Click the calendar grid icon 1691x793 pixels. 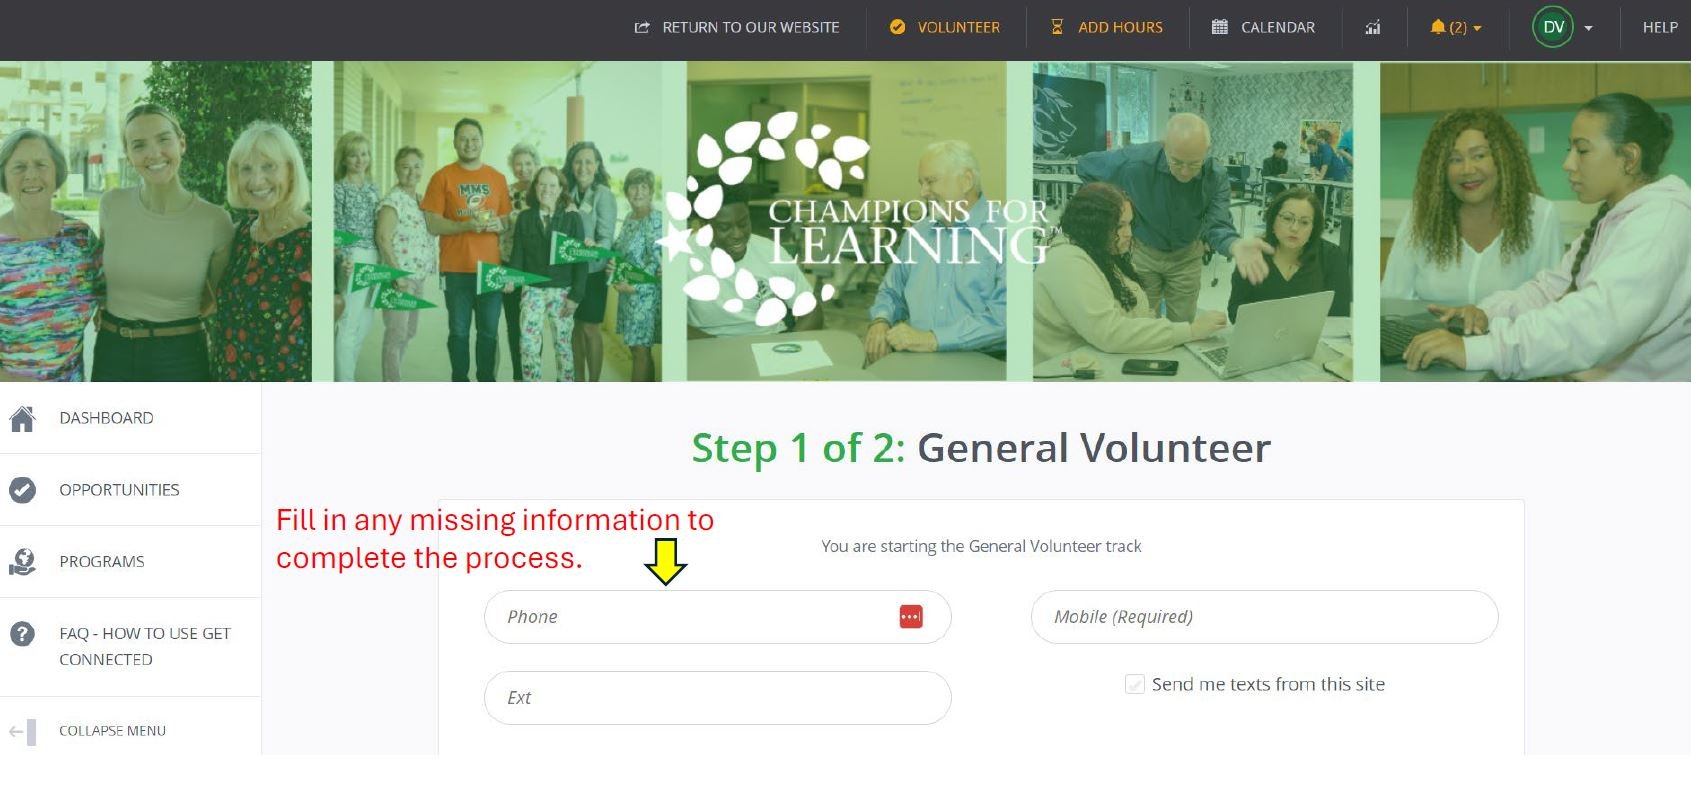(1219, 28)
